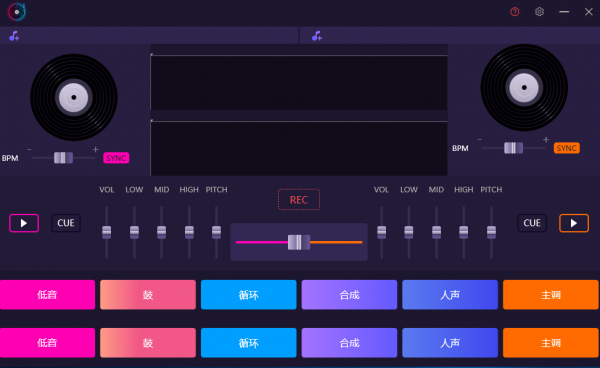Click the right vinyl turntable

[524, 88]
